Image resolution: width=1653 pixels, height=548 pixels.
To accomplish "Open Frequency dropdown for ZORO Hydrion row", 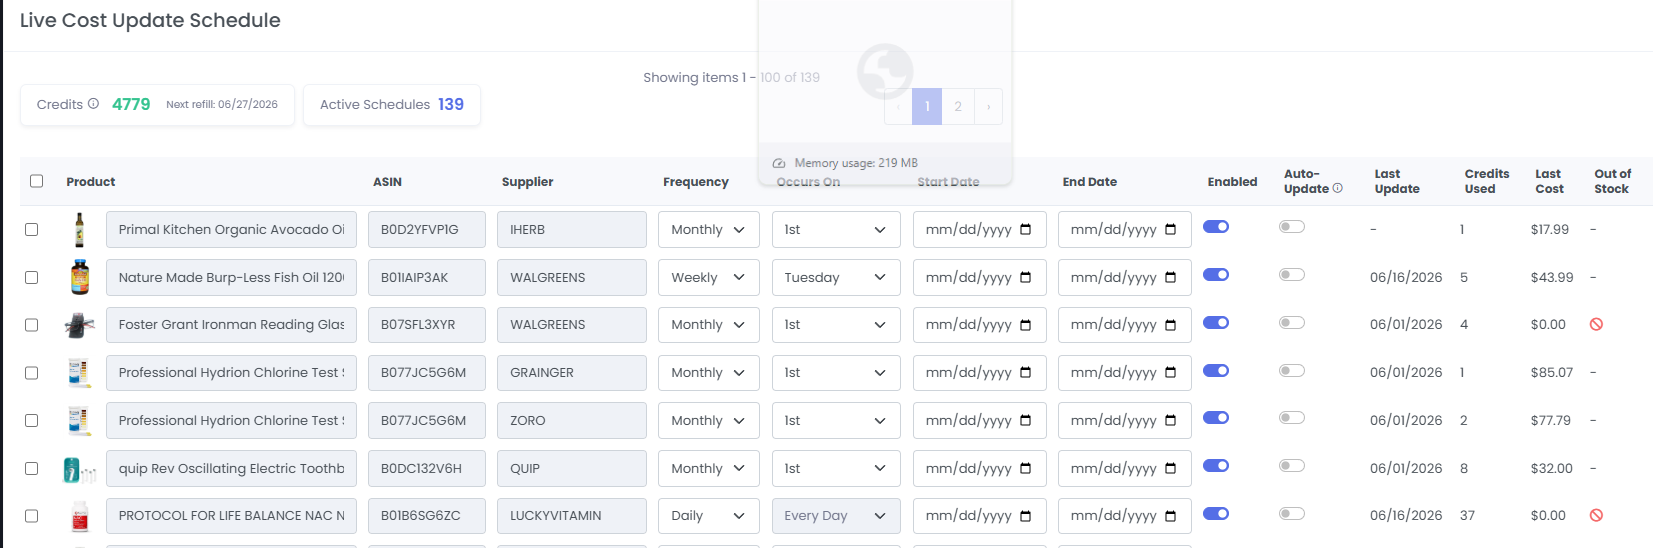I will click(x=708, y=420).
